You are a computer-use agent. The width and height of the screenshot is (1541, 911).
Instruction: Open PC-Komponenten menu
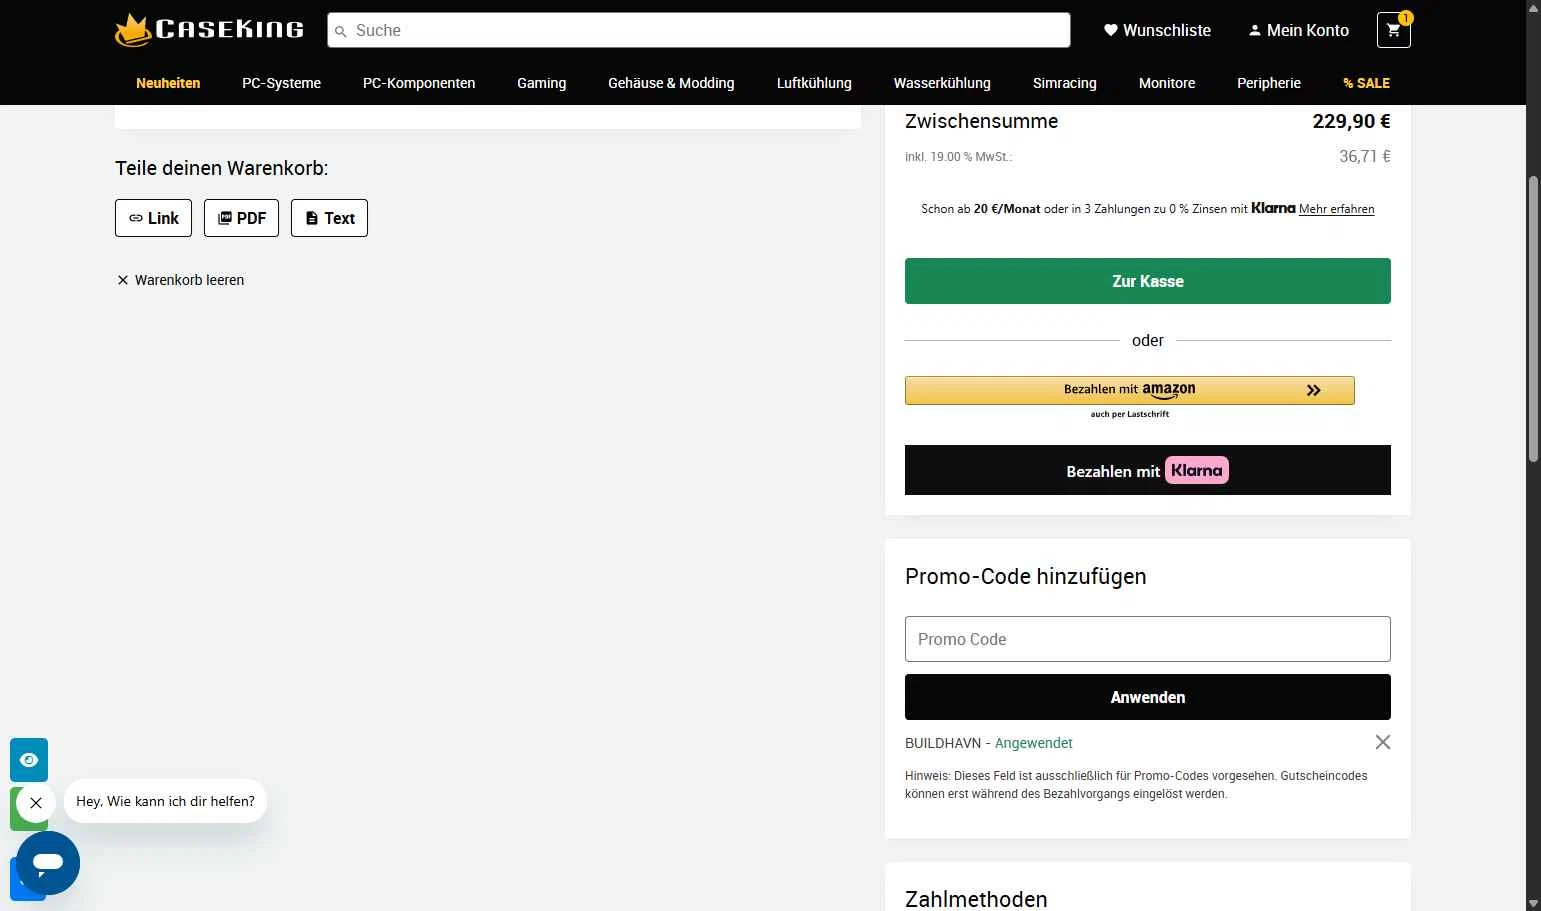419,83
